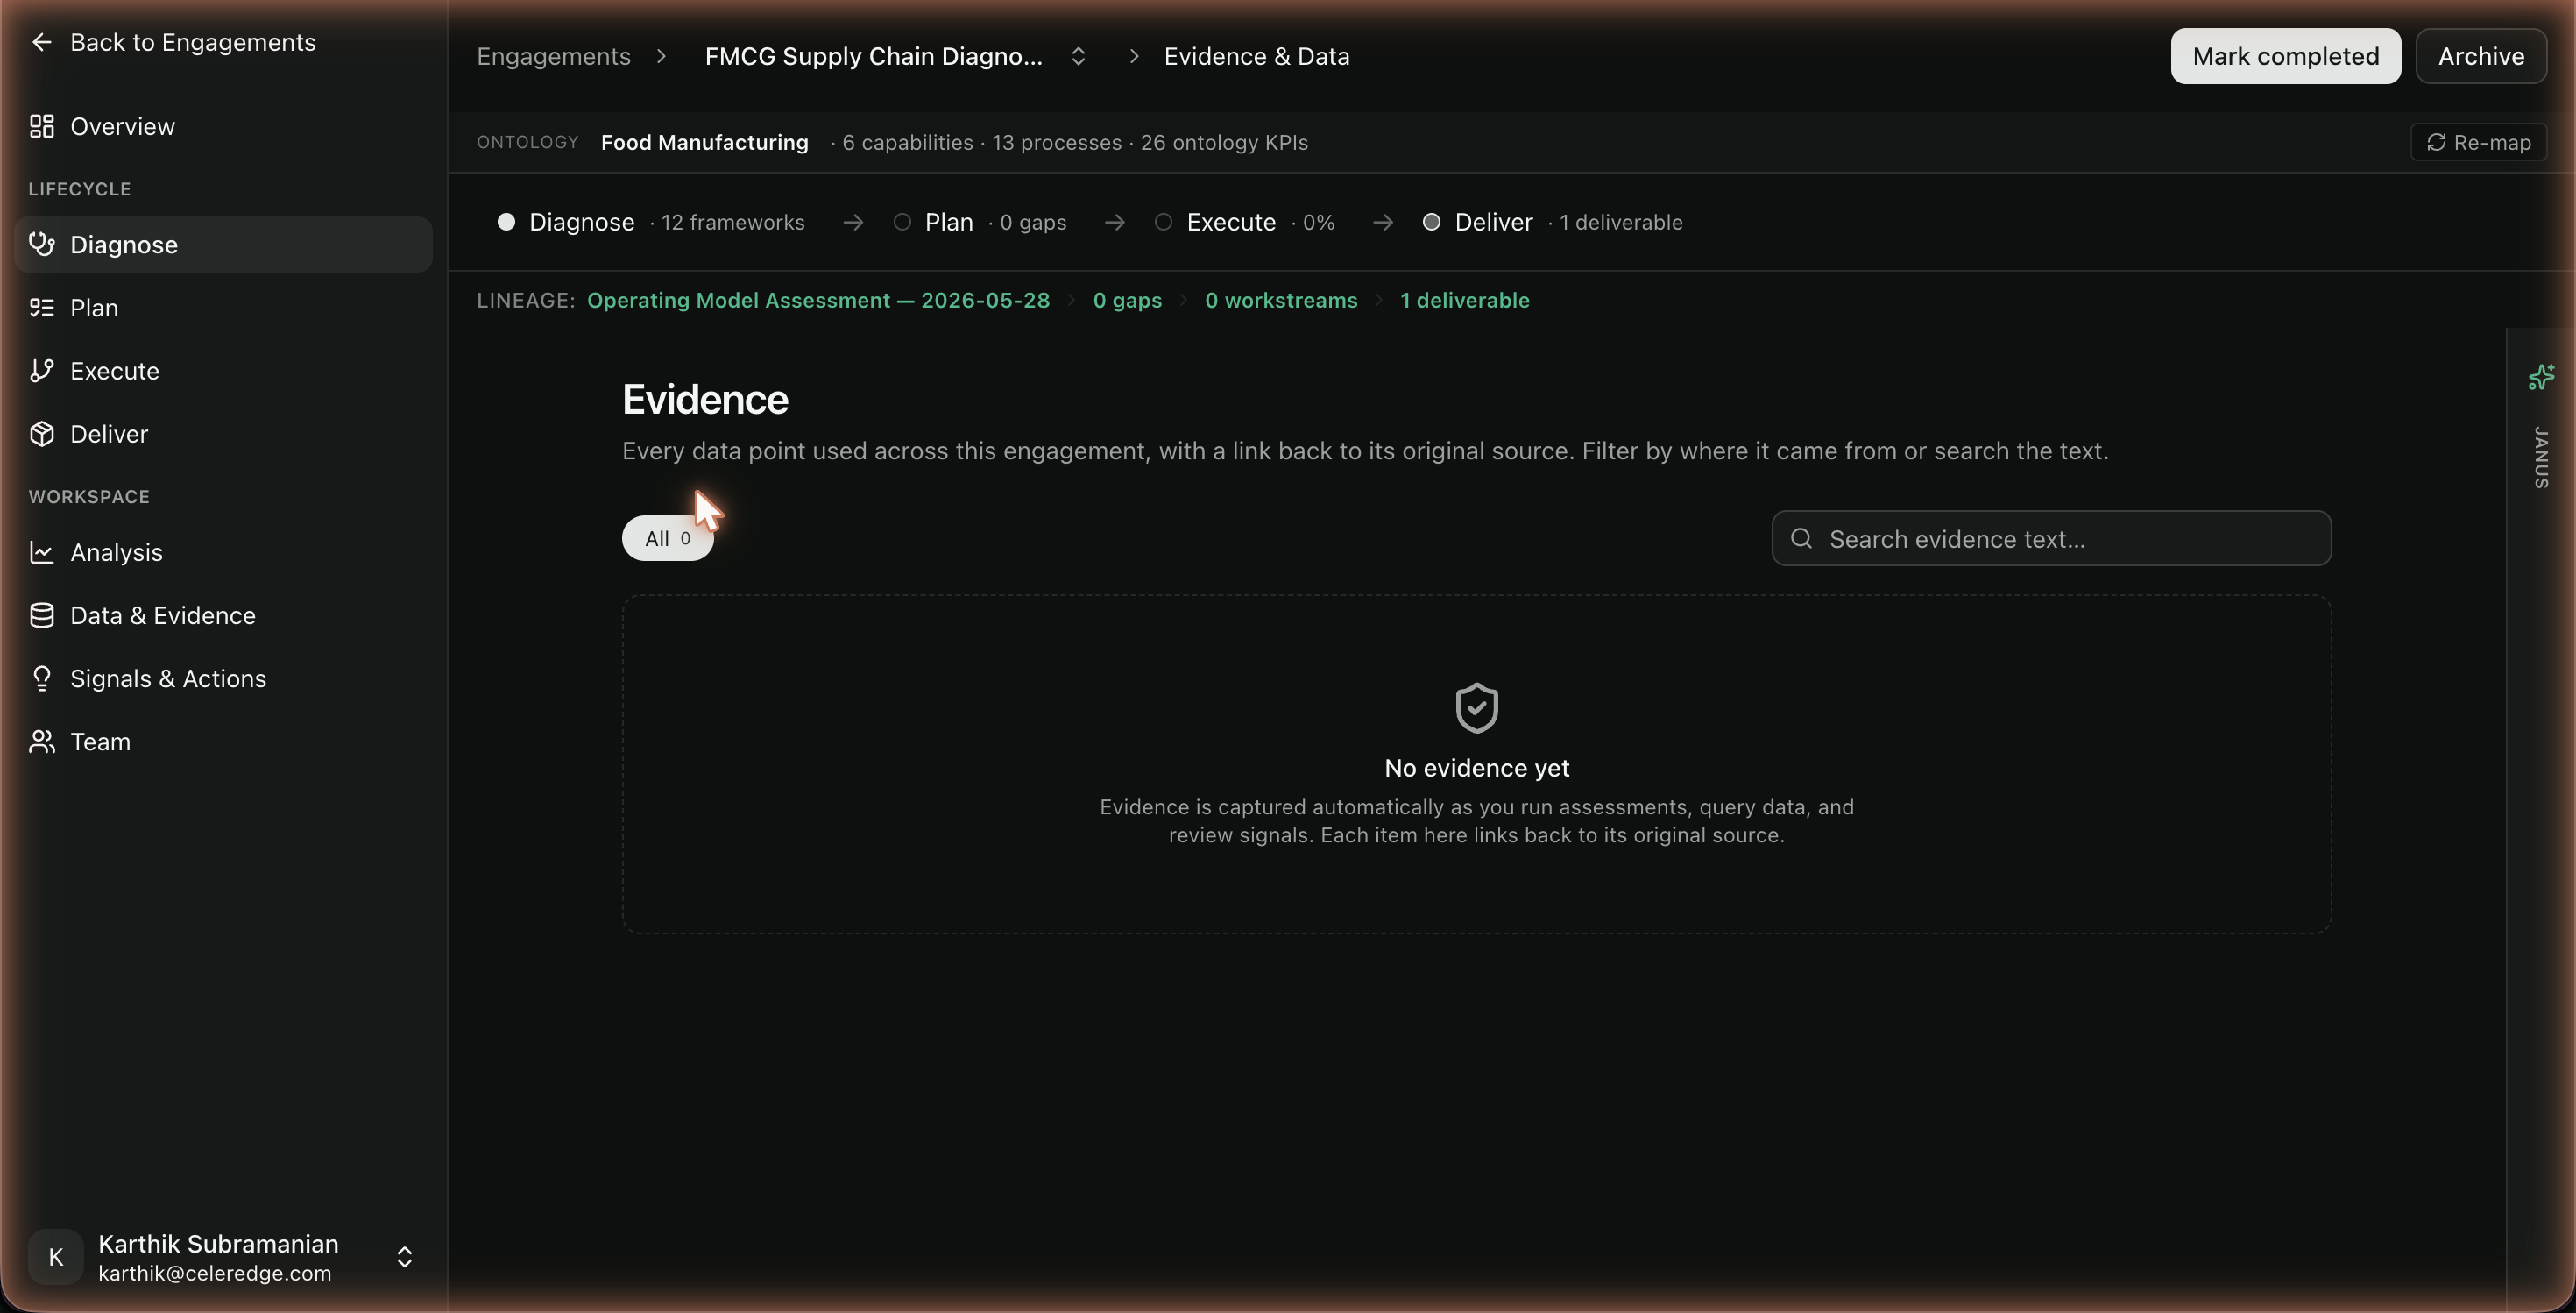This screenshot has height=1313, width=2576.
Task: Open the FMCG Supply Chain engagement switcher chevrons
Action: click(x=1078, y=56)
